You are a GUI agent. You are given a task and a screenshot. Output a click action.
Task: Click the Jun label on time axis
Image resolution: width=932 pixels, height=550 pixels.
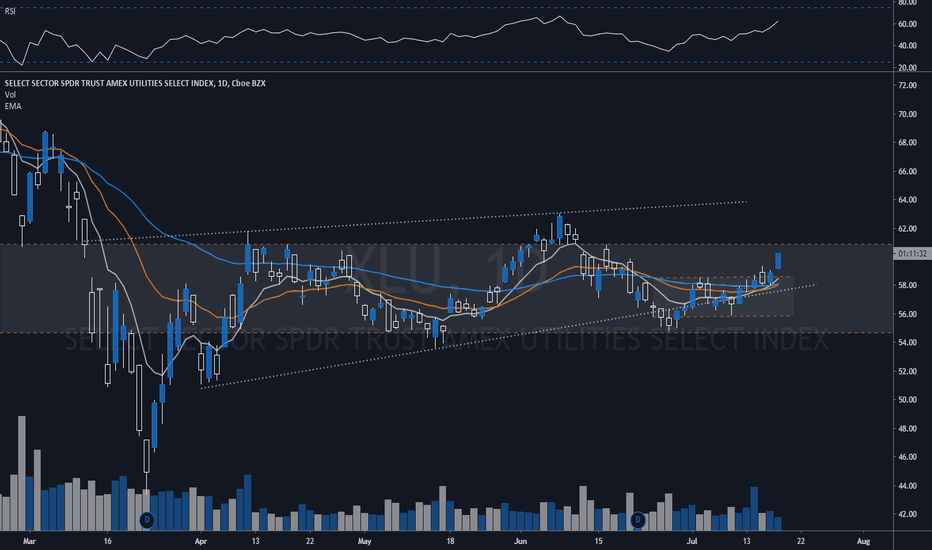[521, 541]
